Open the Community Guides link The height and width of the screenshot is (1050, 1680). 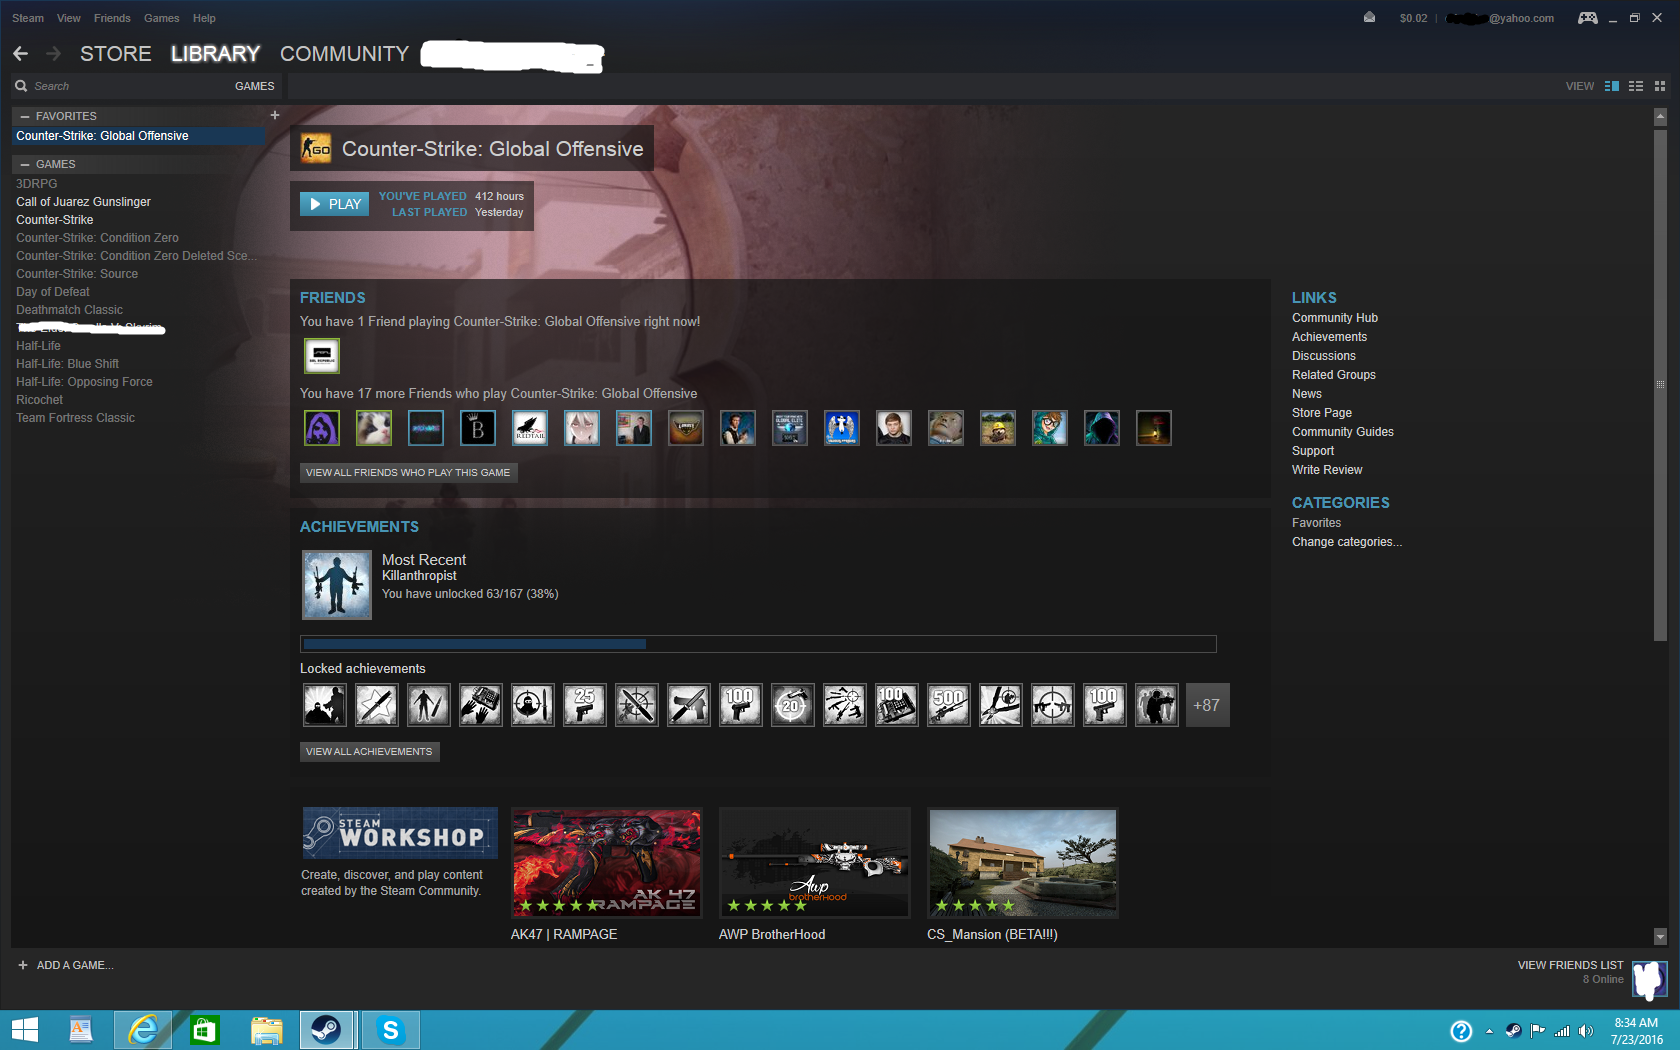1343,432
